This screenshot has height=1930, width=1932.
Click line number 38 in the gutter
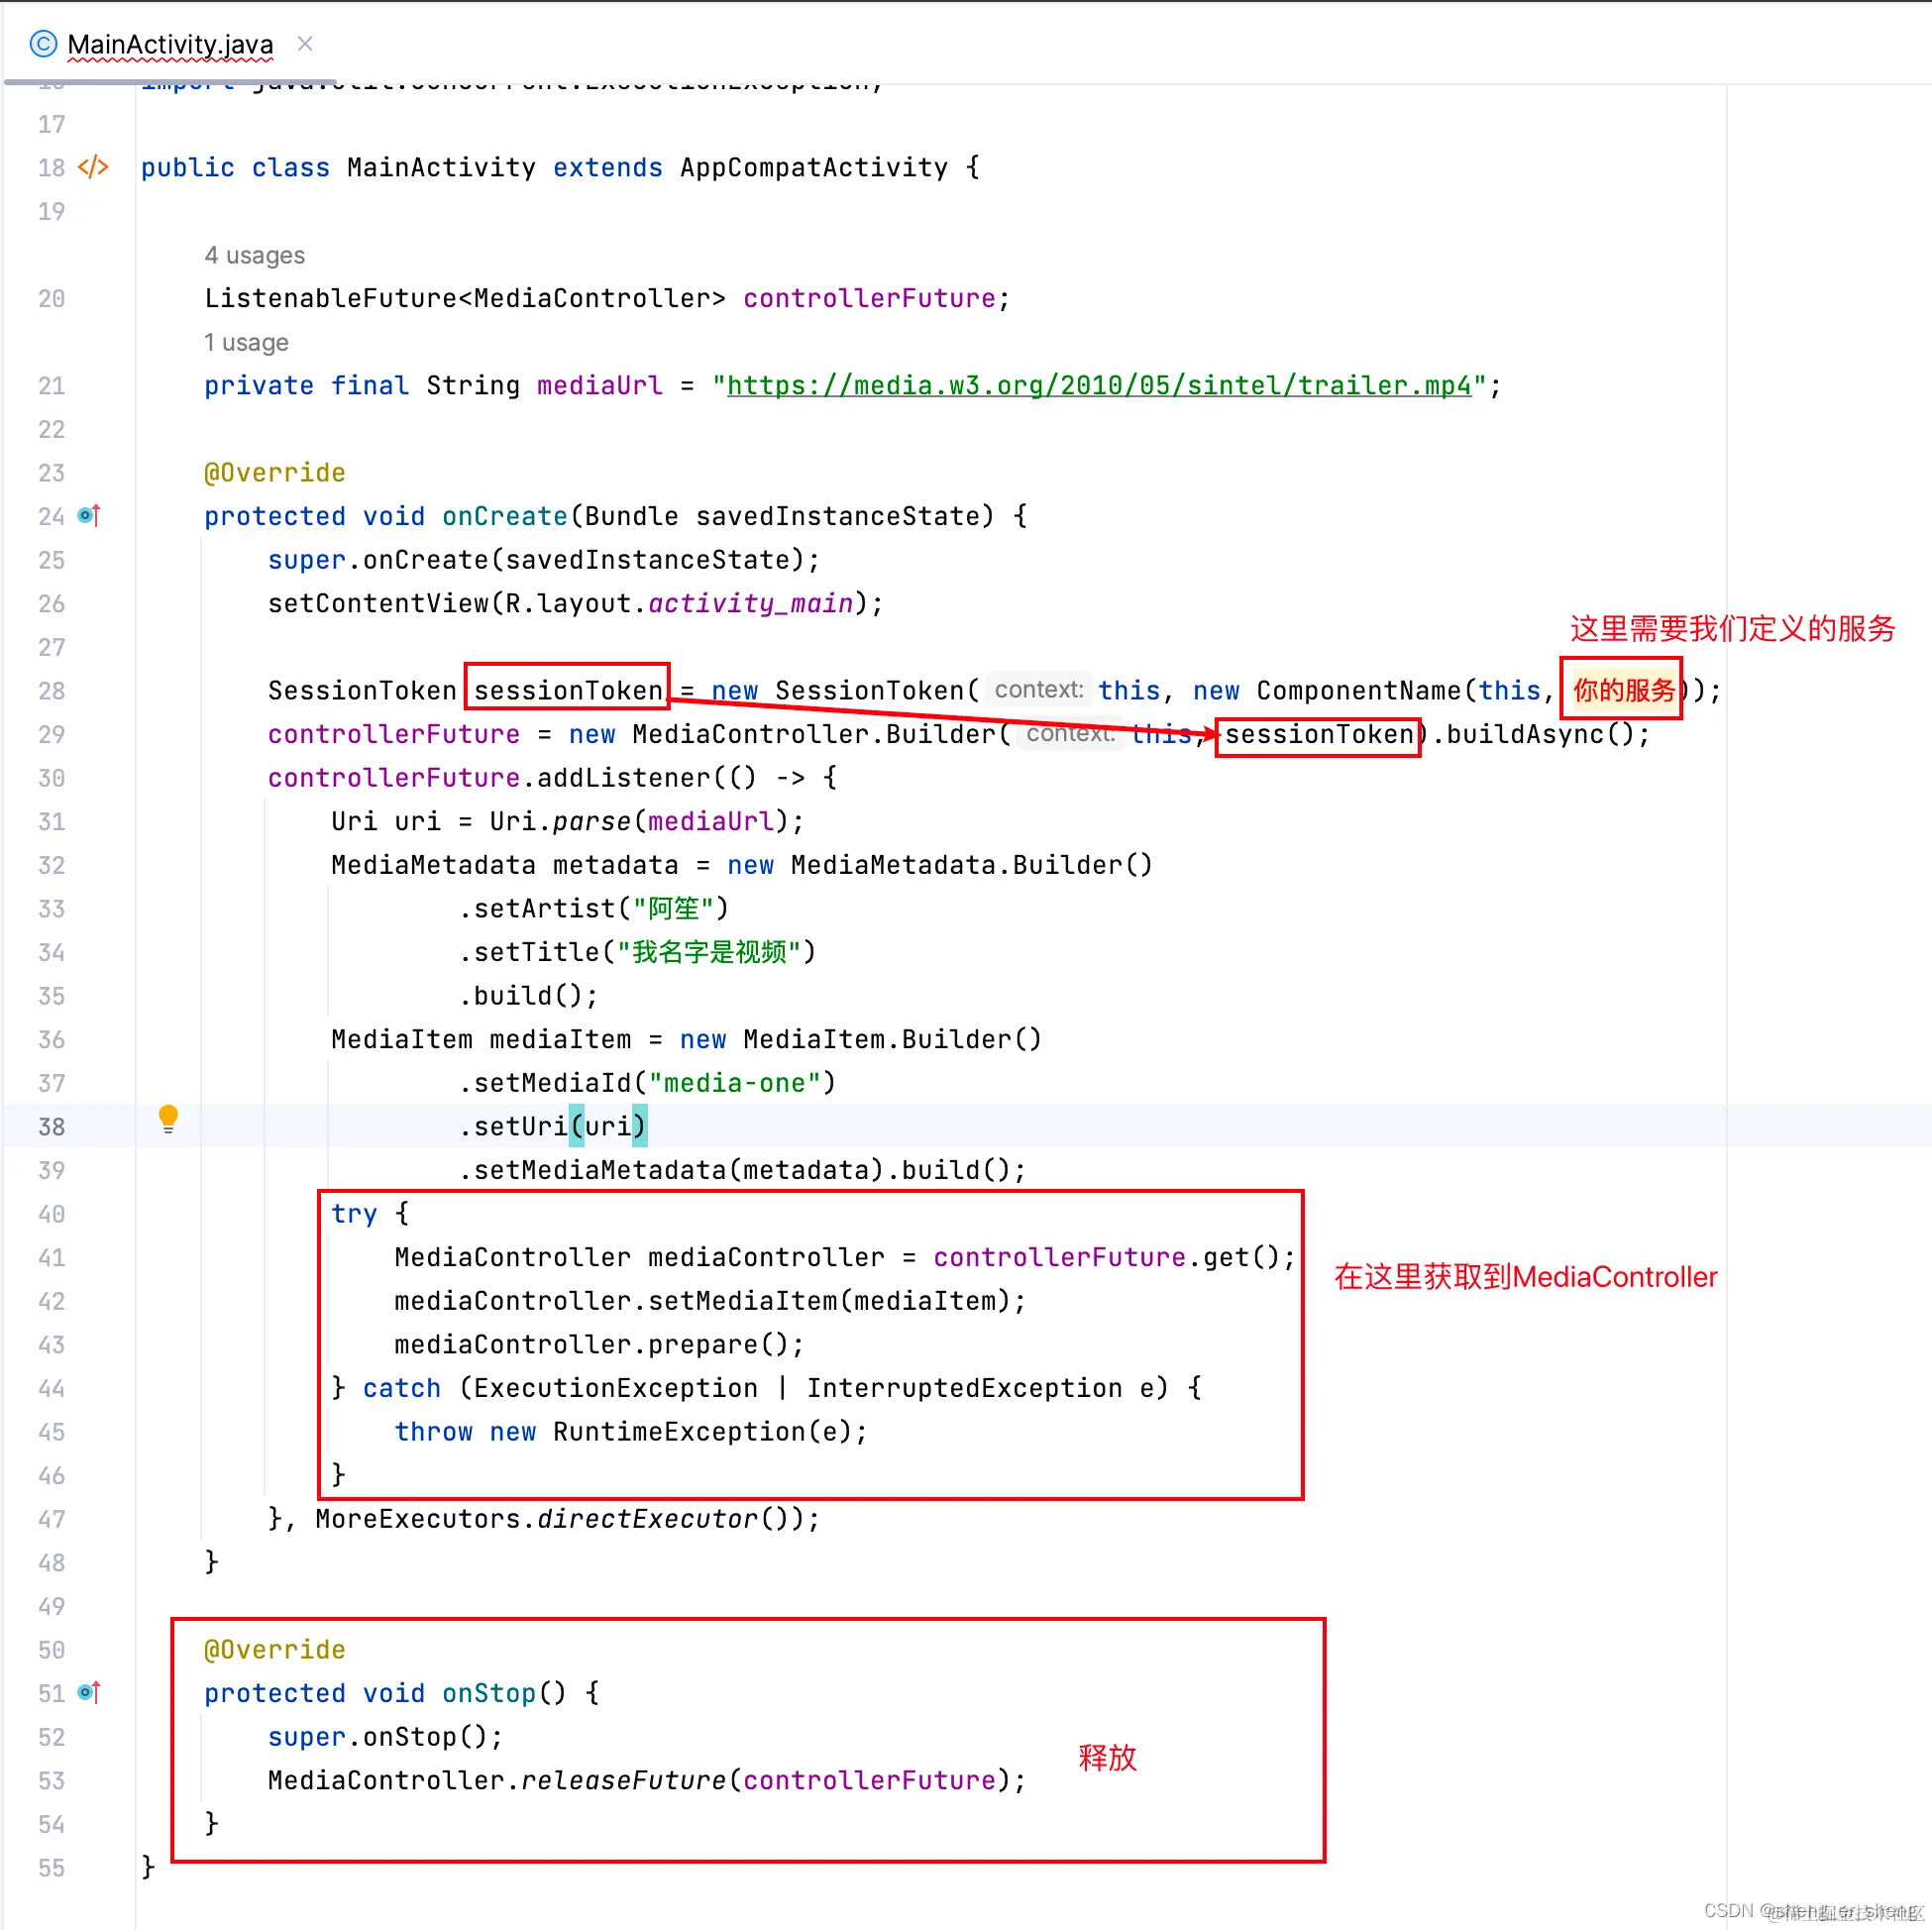click(x=51, y=1127)
